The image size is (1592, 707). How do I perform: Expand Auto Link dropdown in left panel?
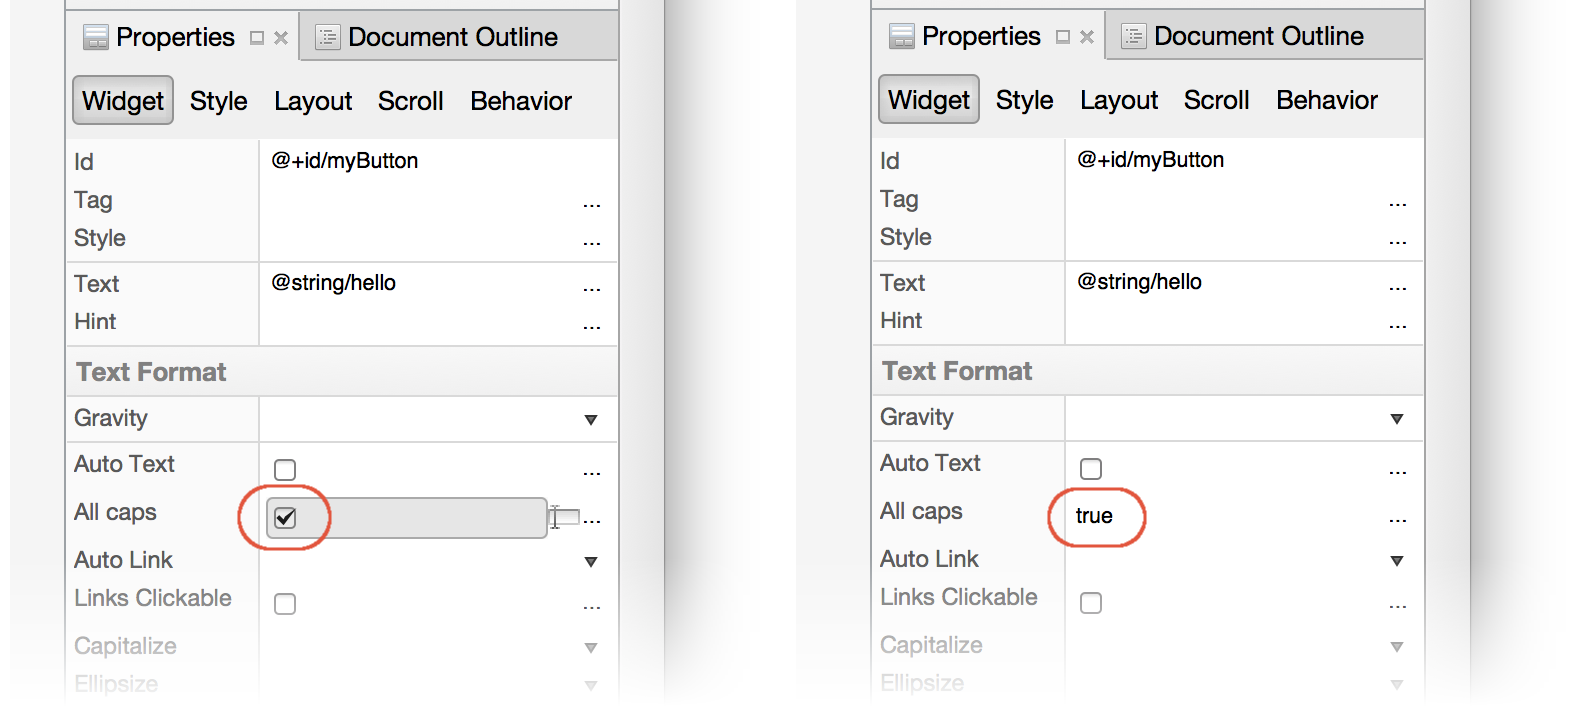point(591,562)
